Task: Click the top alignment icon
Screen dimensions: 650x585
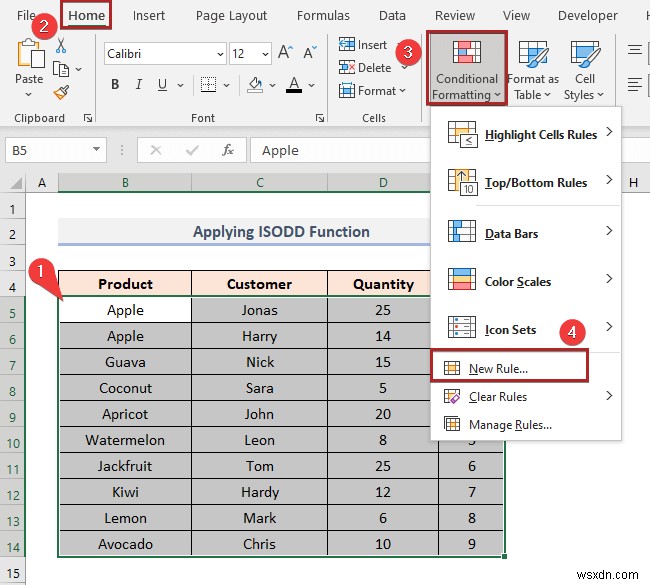Action: pos(634,51)
